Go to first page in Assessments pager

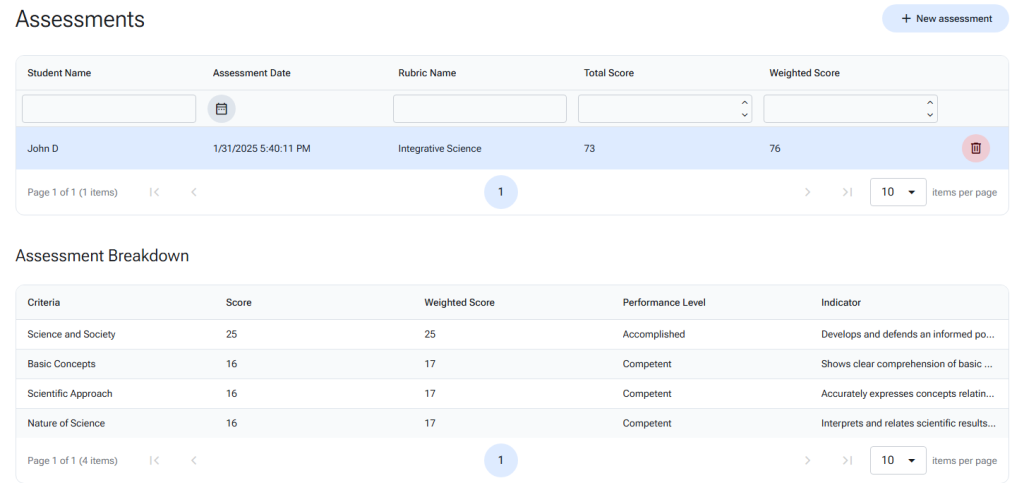tap(154, 192)
